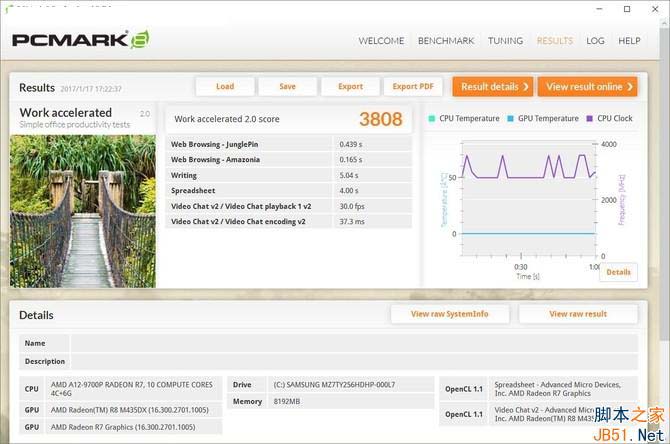Image resolution: width=670 pixels, height=444 pixels.
Task: Click the CPU Temperature legend swatch
Action: pyautogui.click(x=432, y=119)
